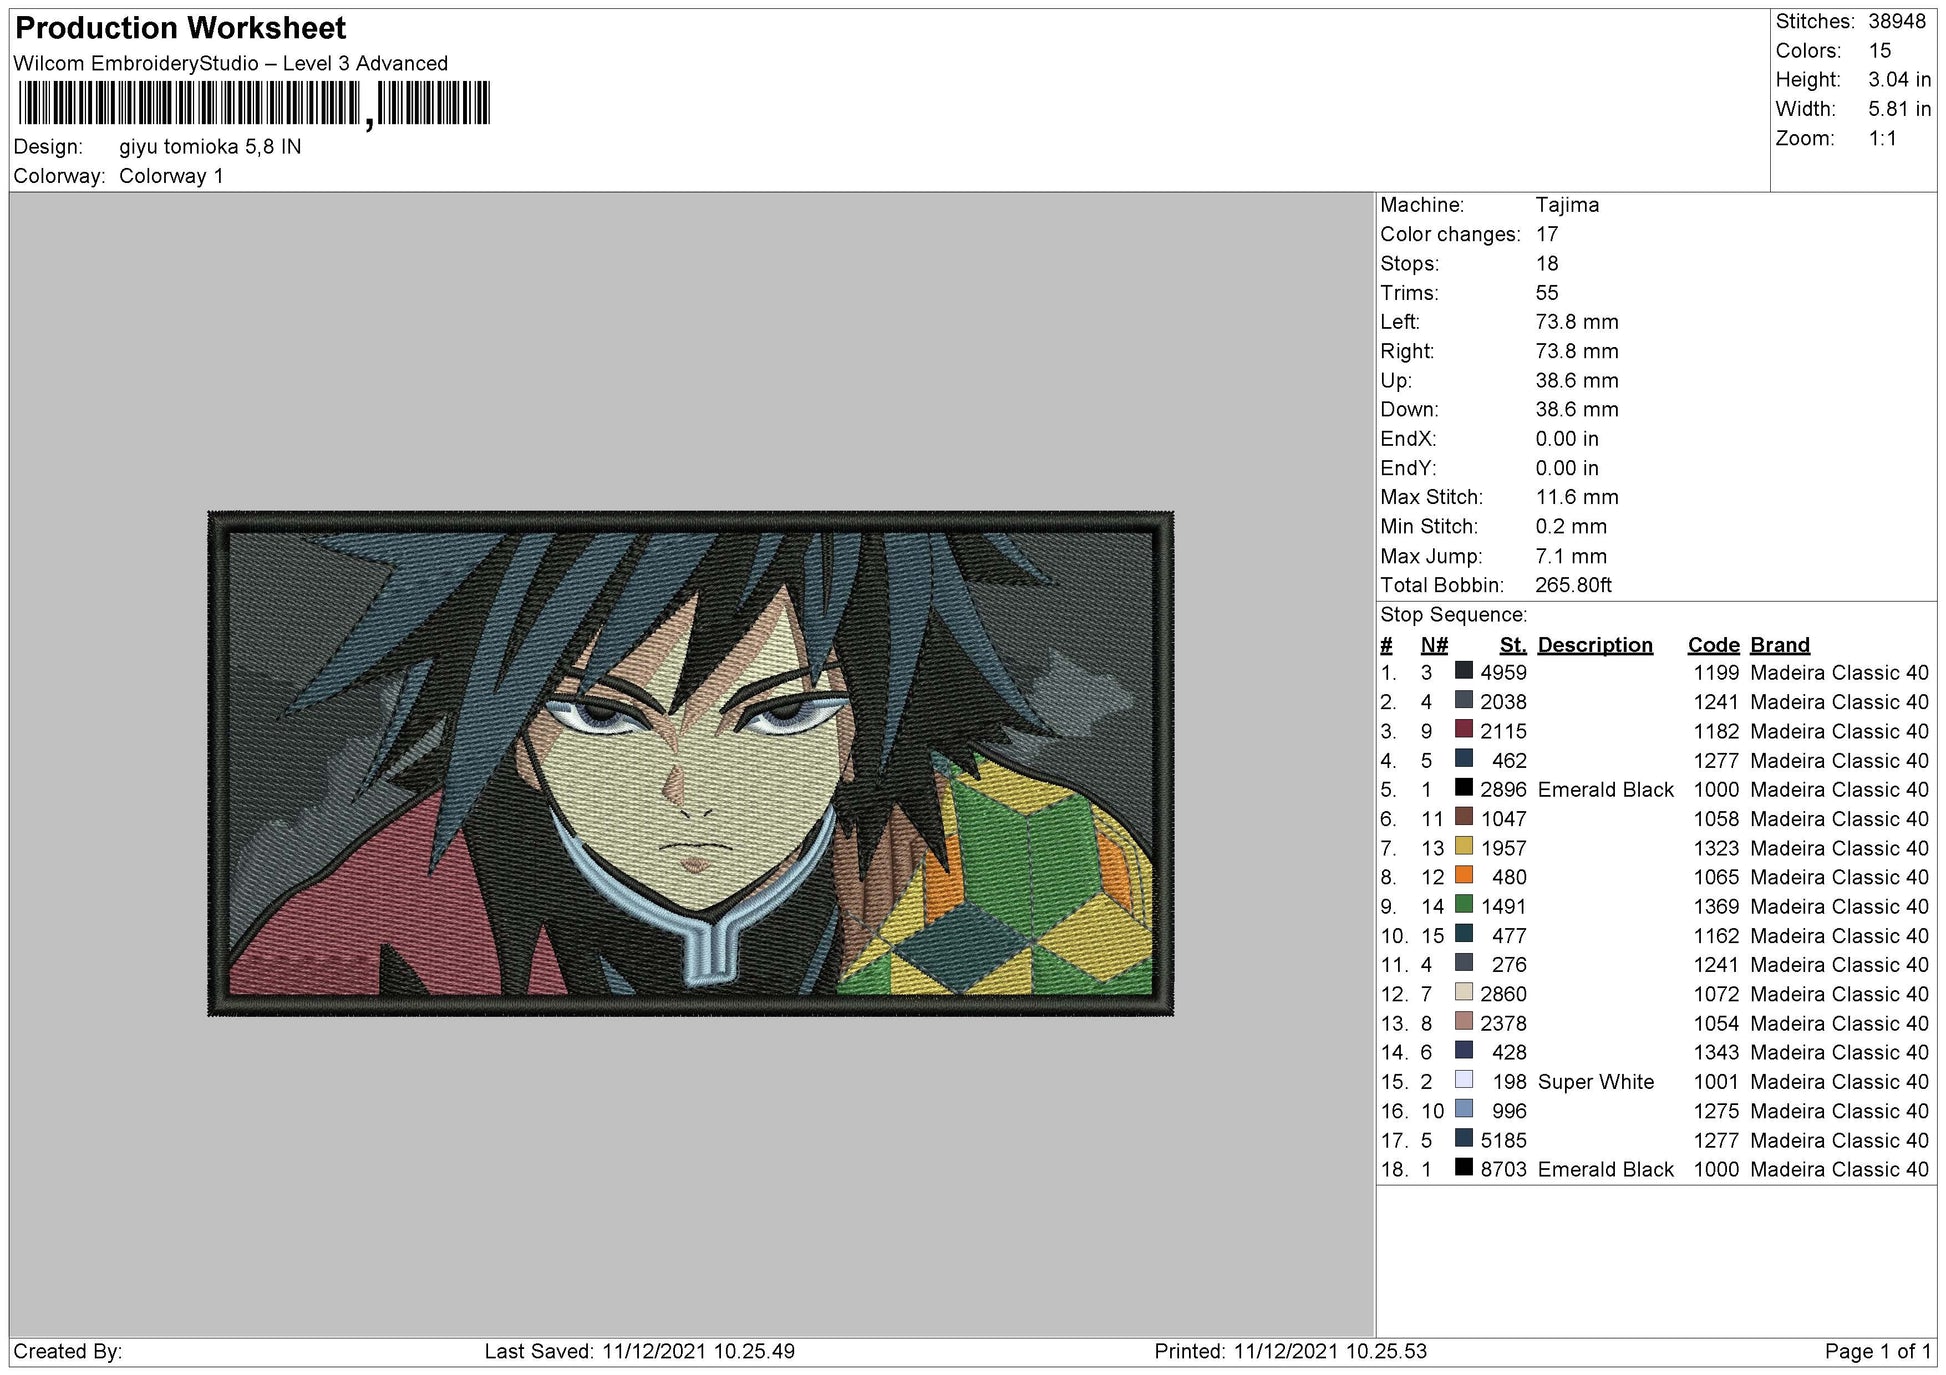1946x1375 pixels.
Task: Click the maroon swatch for code 1182
Action: (x=1463, y=729)
